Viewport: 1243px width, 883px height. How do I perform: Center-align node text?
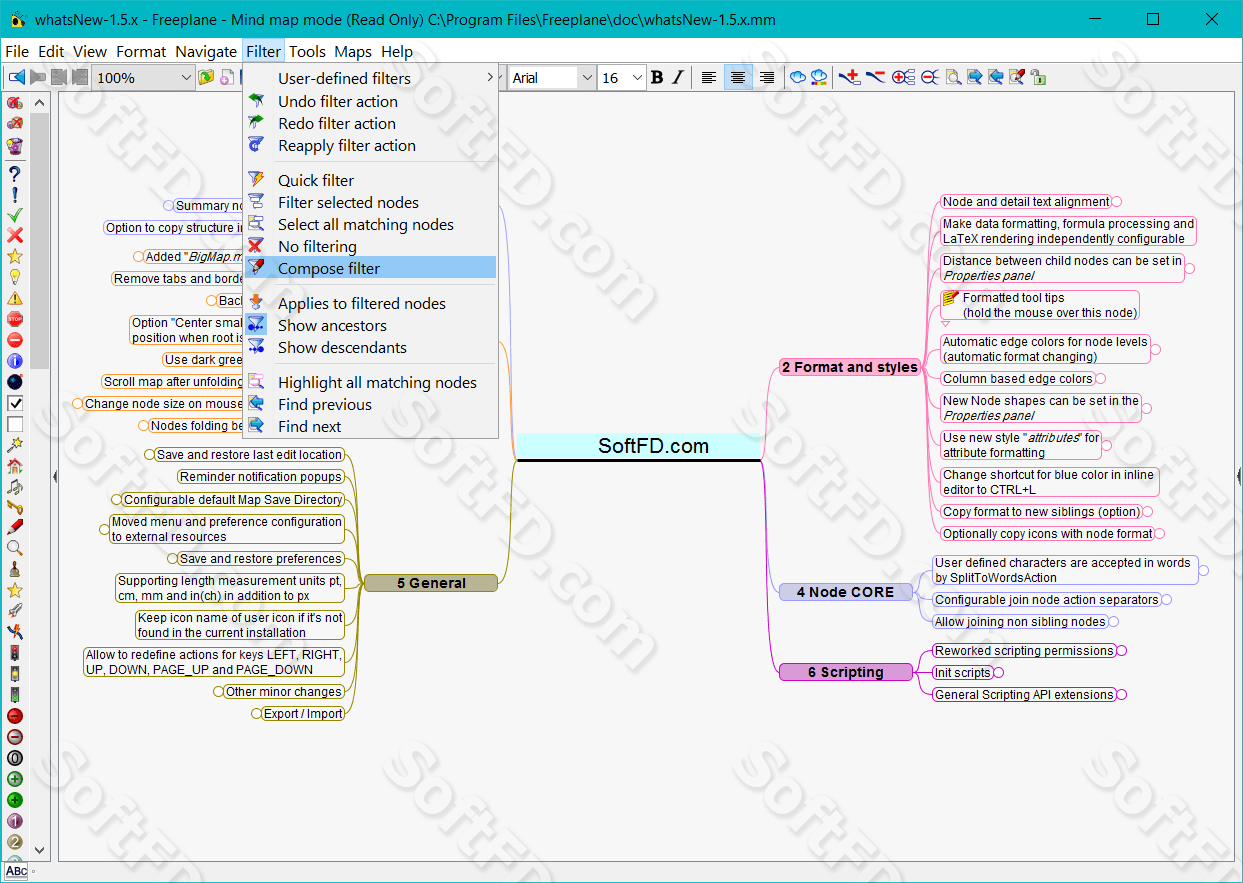(738, 77)
